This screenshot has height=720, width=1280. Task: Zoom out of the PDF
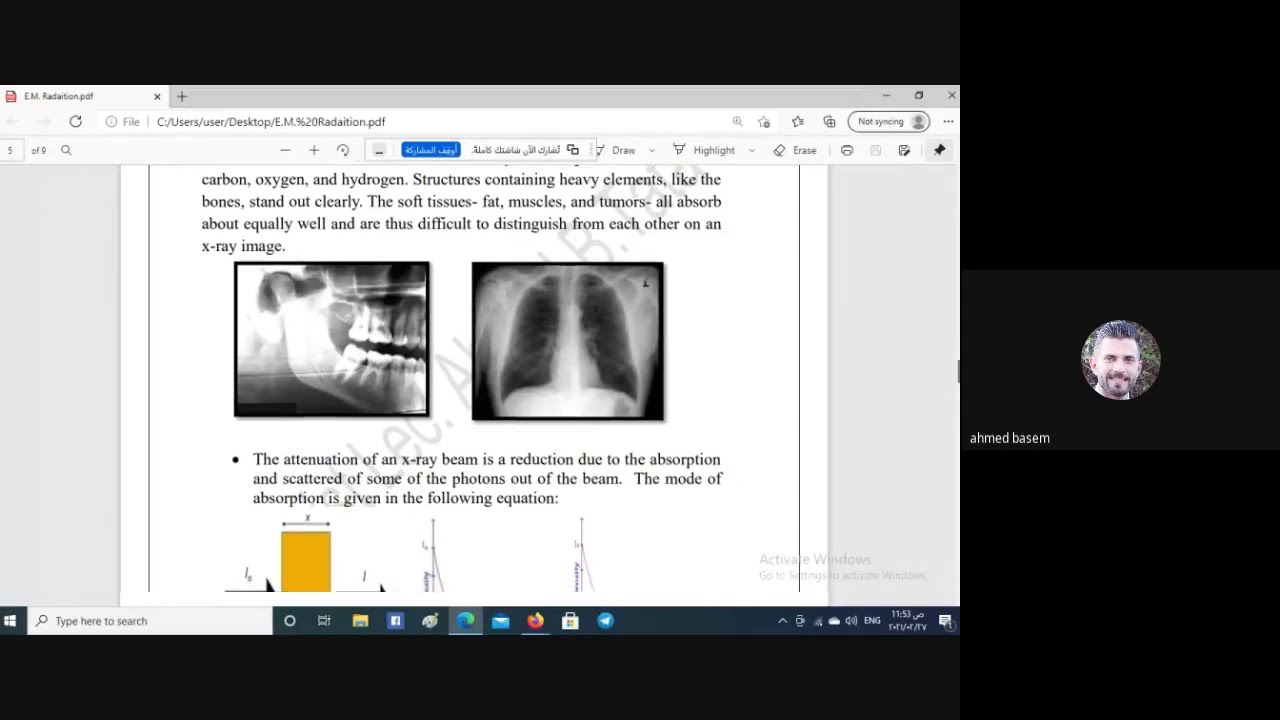point(285,150)
